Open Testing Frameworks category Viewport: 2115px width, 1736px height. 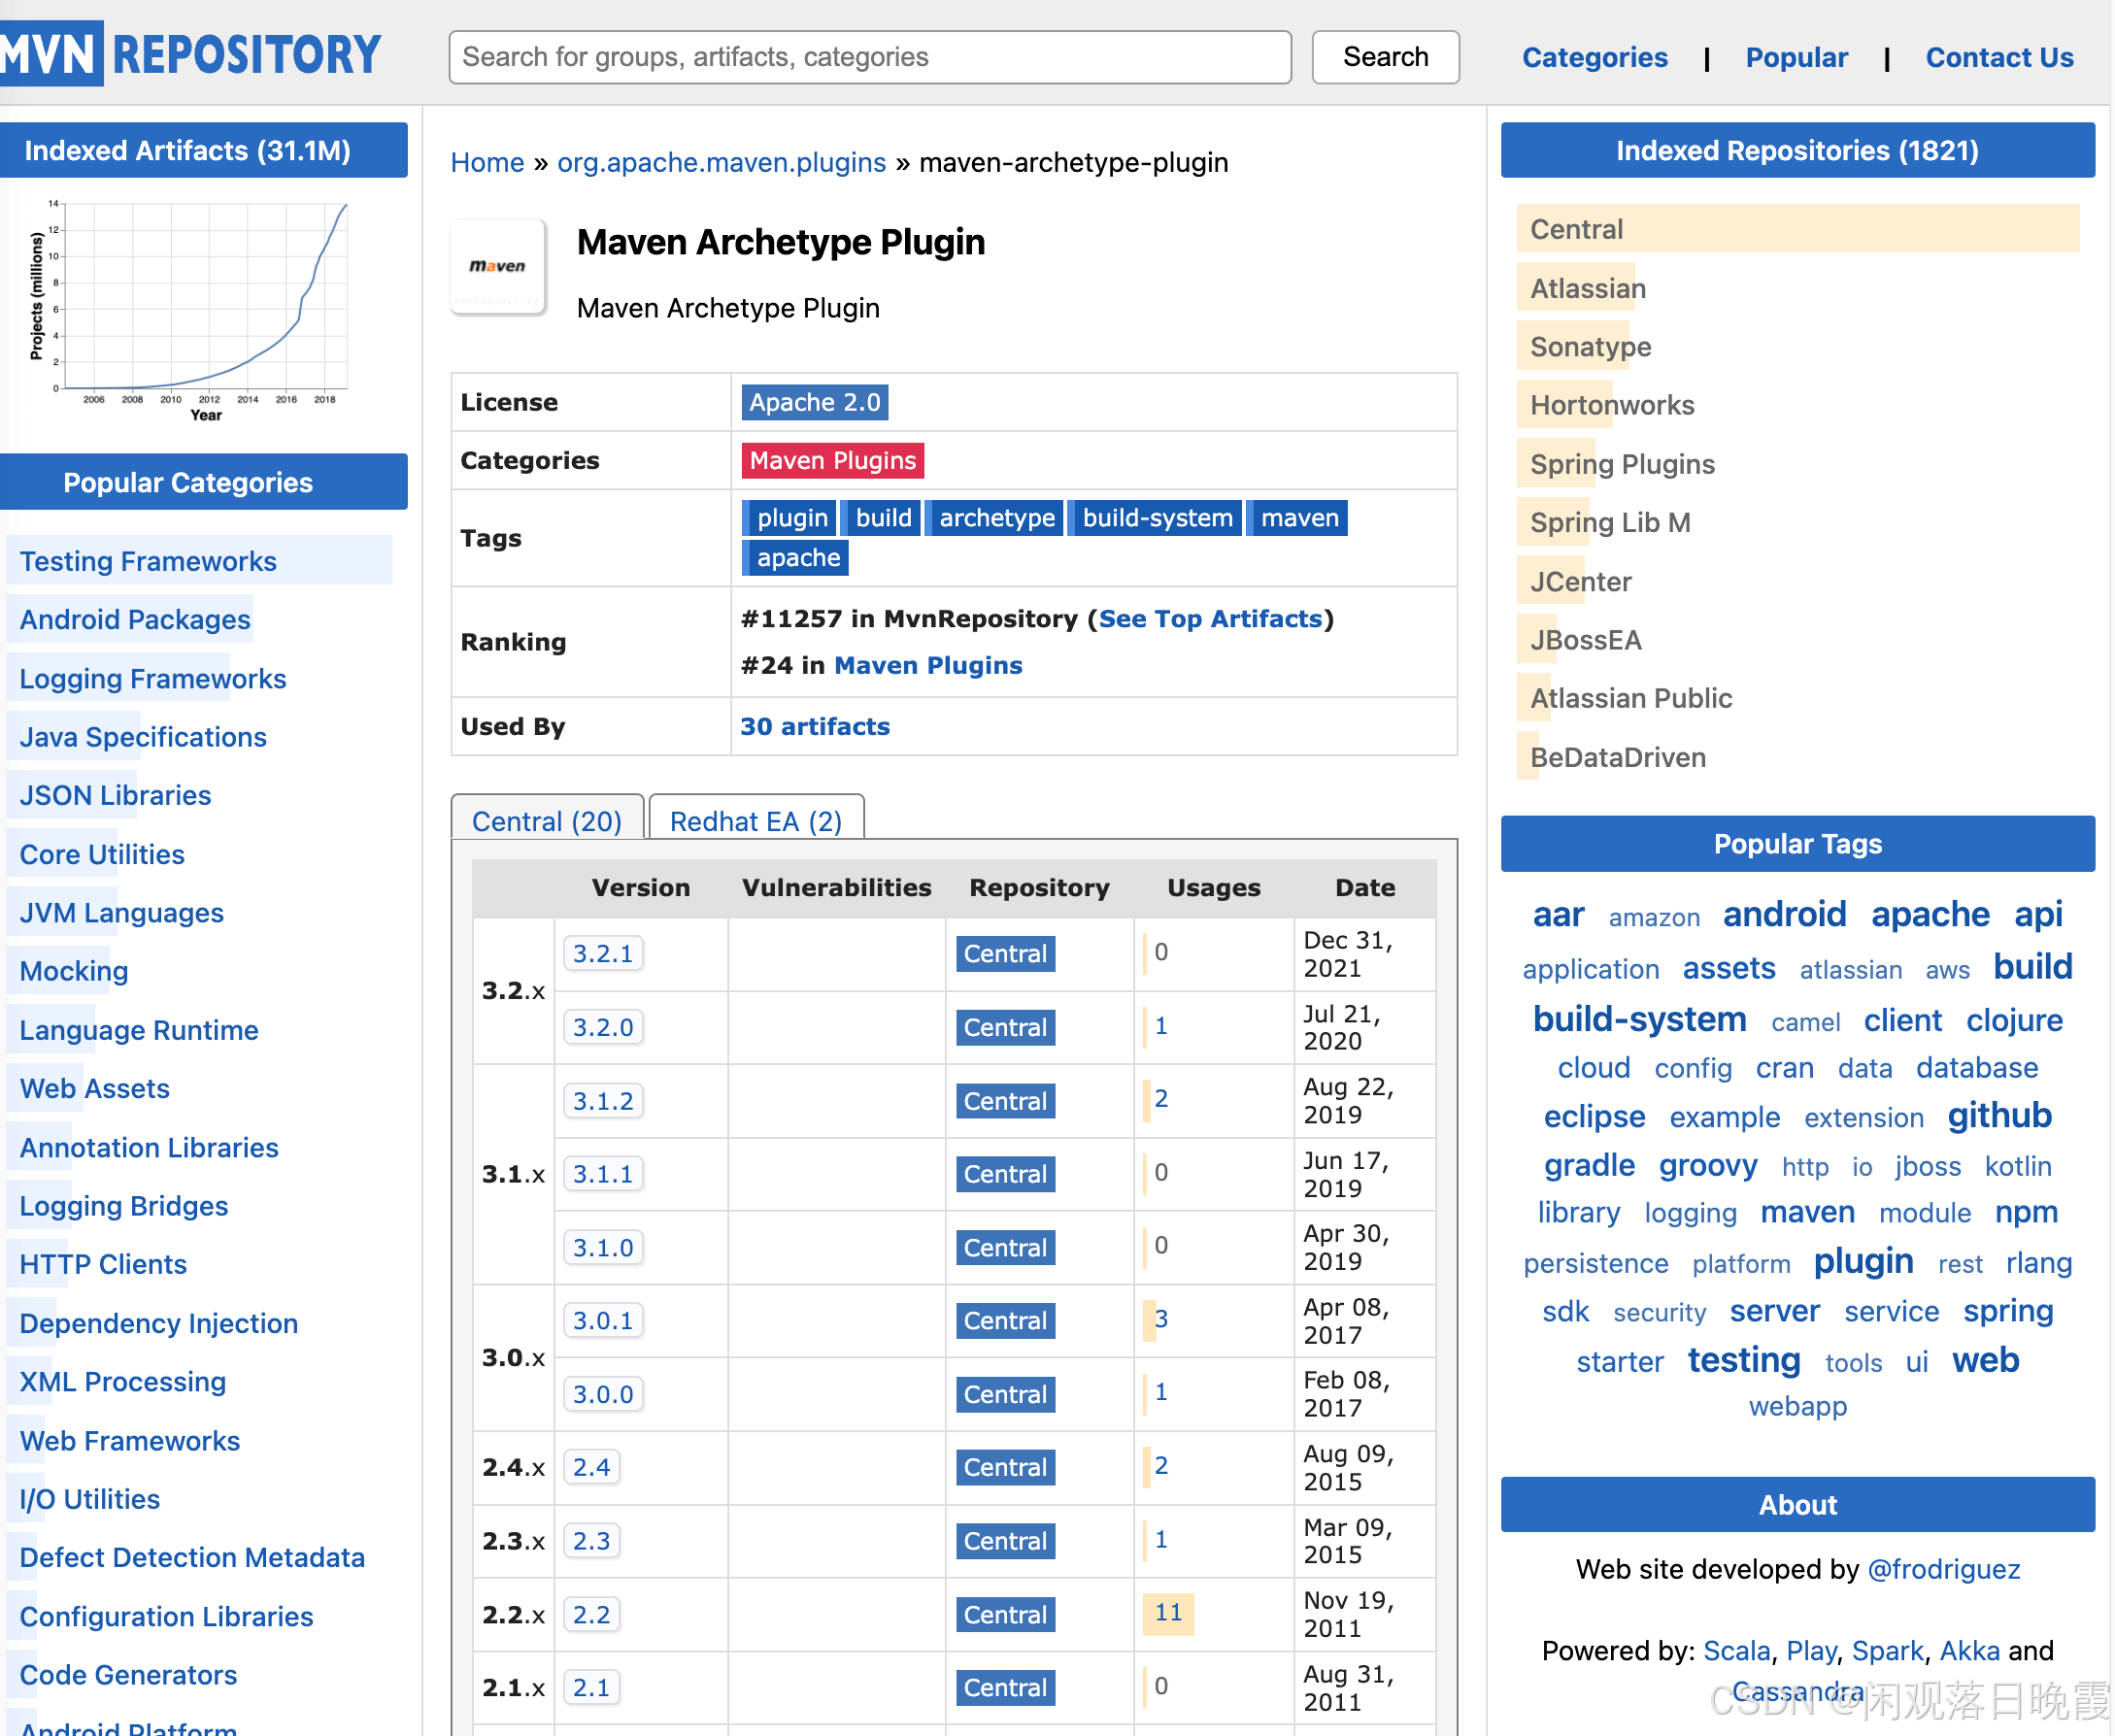(x=148, y=561)
